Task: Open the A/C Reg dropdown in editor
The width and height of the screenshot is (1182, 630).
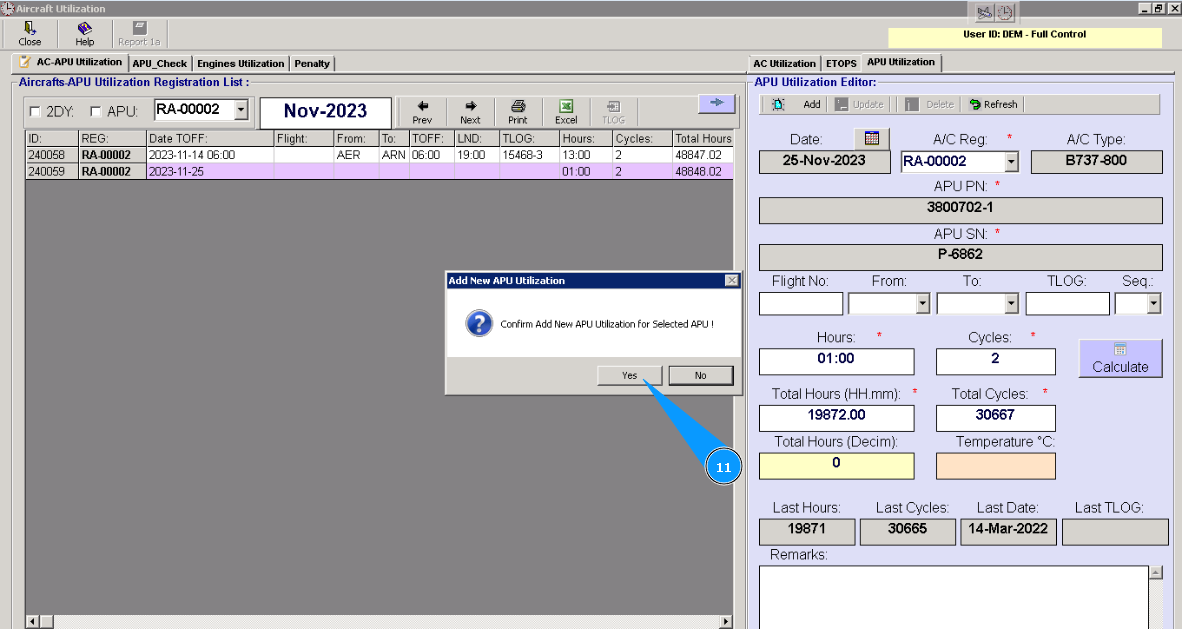Action: [1012, 161]
